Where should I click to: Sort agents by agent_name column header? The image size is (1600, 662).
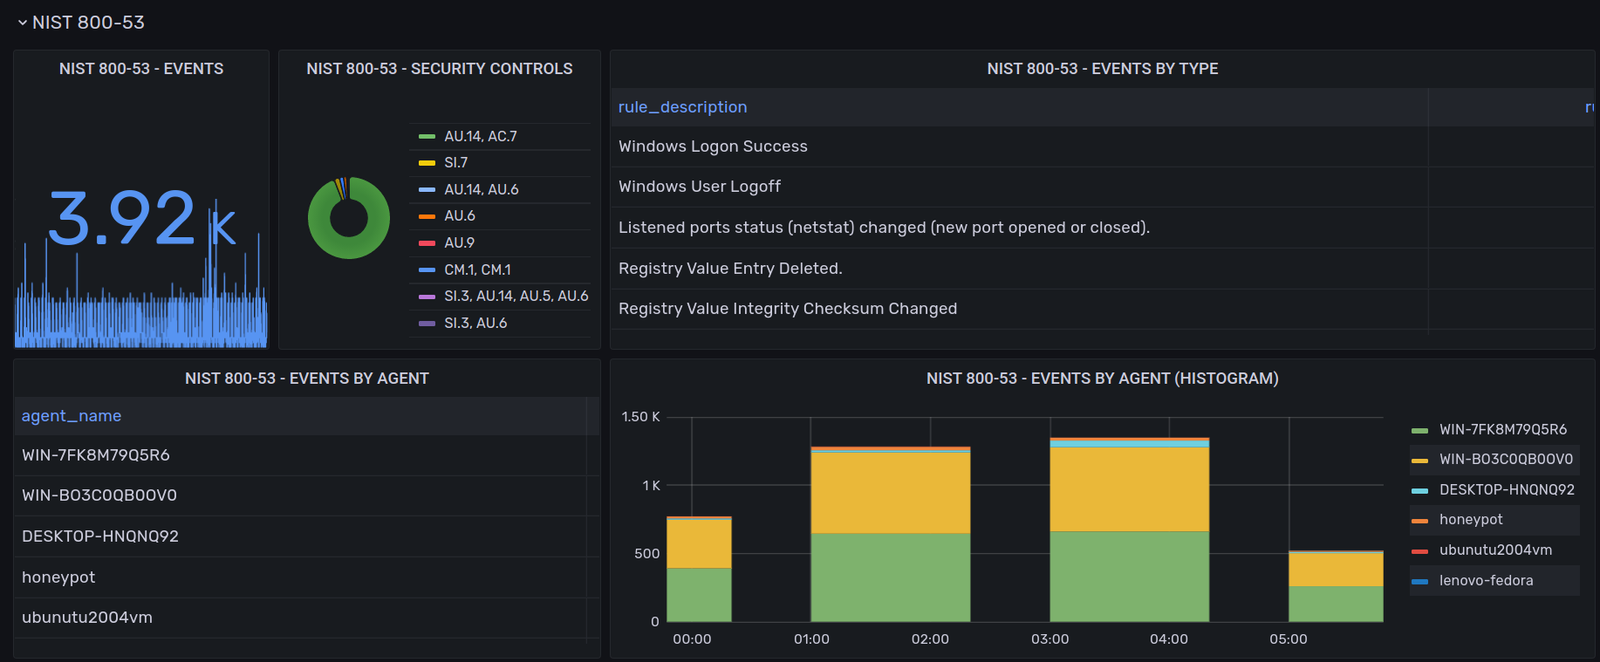pyautogui.click(x=72, y=416)
